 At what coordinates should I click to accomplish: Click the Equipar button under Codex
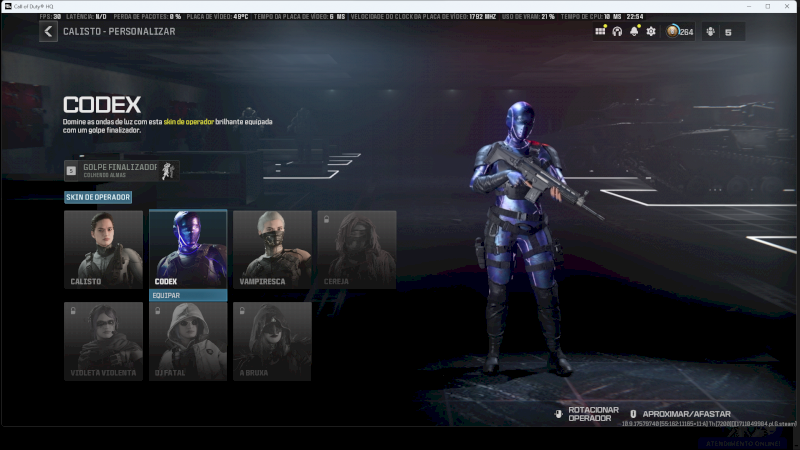pyautogui.click(x=188, y=295)
